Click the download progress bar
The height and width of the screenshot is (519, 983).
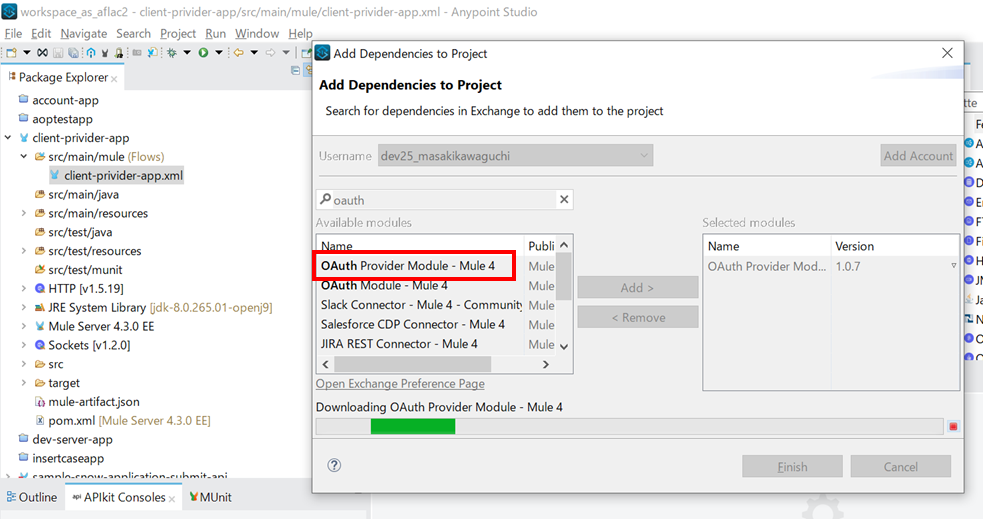pyautogui.click(x=629, y=427)
